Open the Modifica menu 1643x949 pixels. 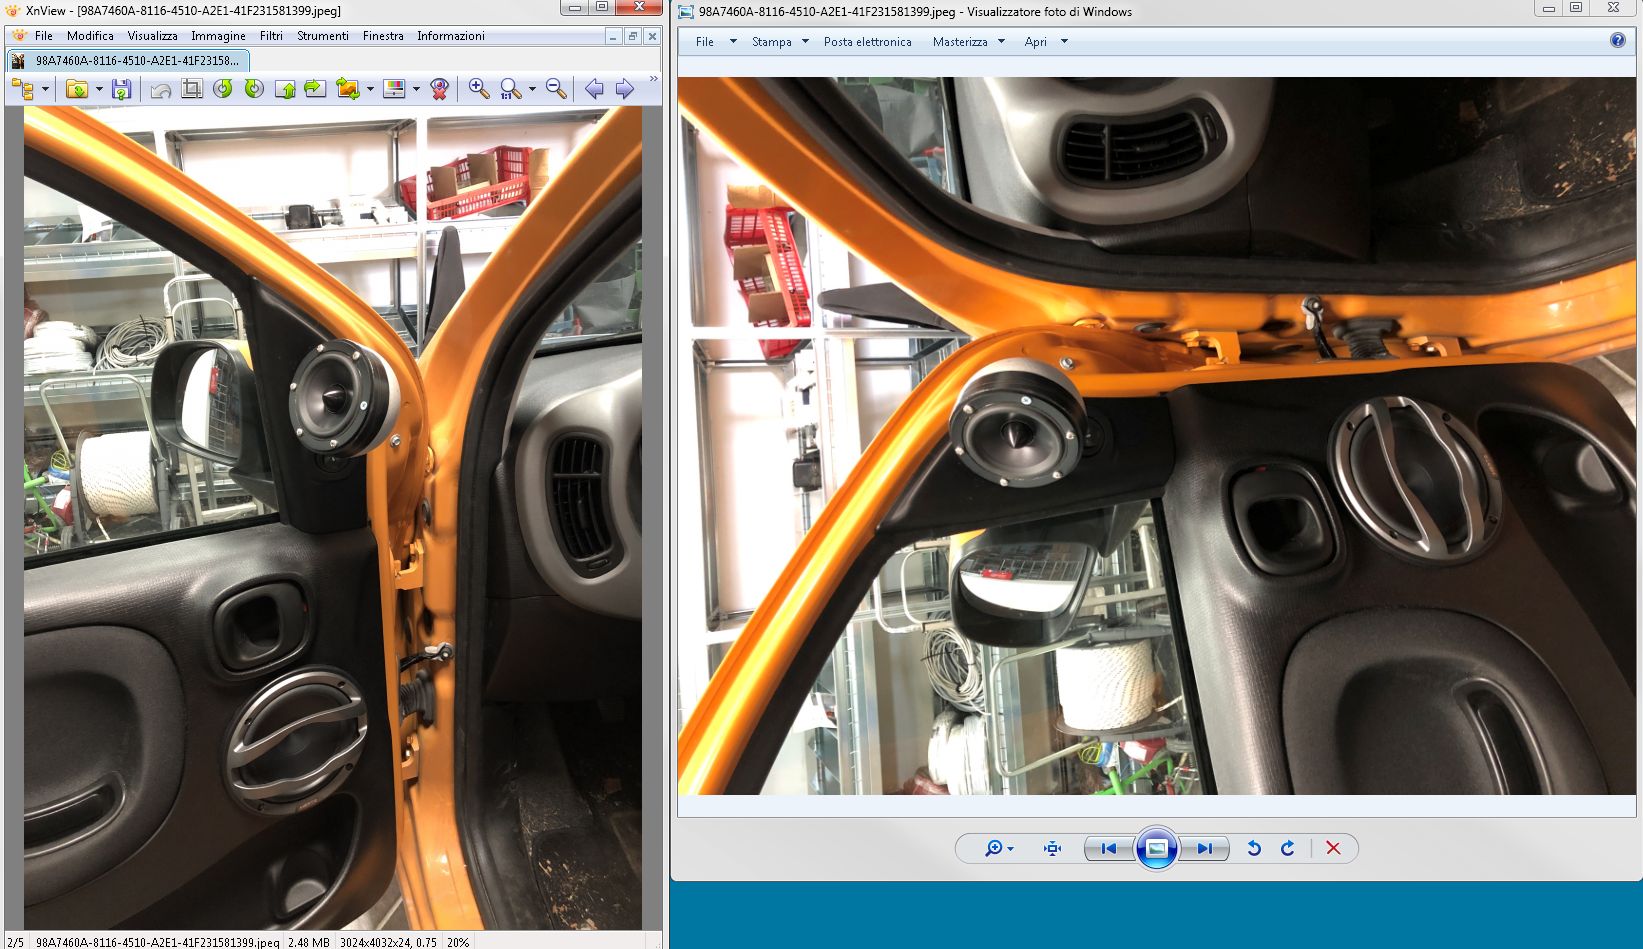pyautogui.click(x=90, y=36)
